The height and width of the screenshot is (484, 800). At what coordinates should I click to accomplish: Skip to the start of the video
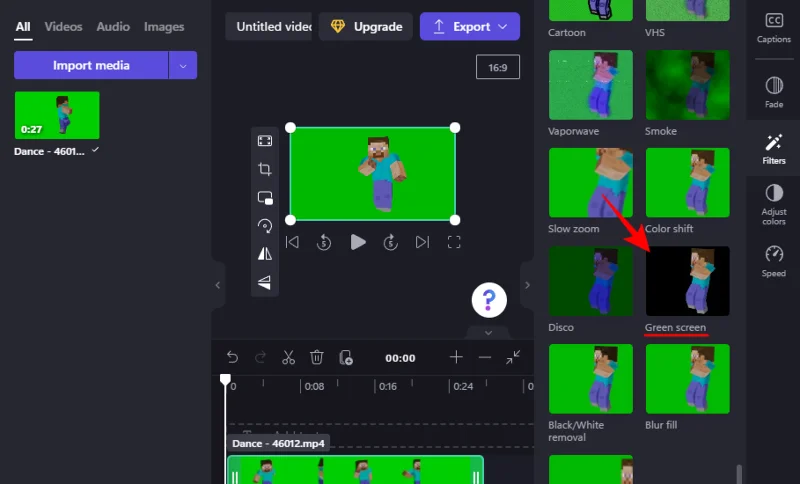pyautogui.click(x=292, y=242)
